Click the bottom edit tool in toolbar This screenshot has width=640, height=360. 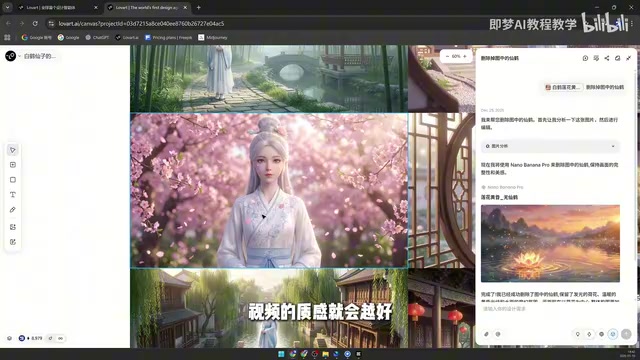tap(13, 242)
